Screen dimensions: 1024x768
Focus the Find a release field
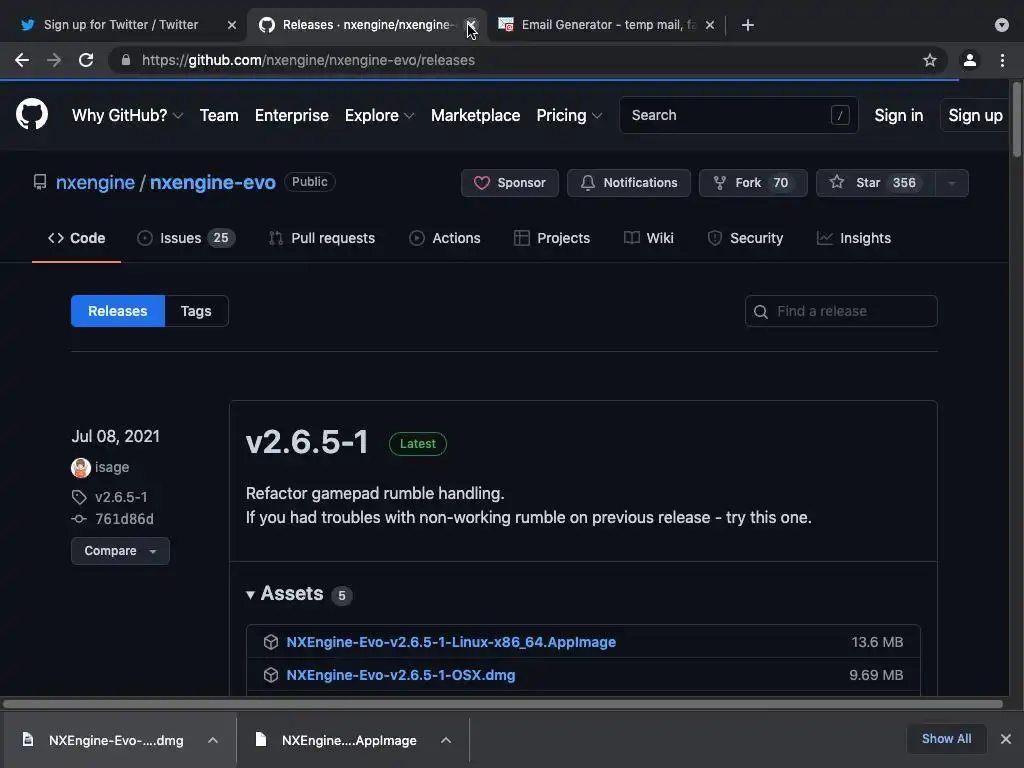click(x=841, y=311)
